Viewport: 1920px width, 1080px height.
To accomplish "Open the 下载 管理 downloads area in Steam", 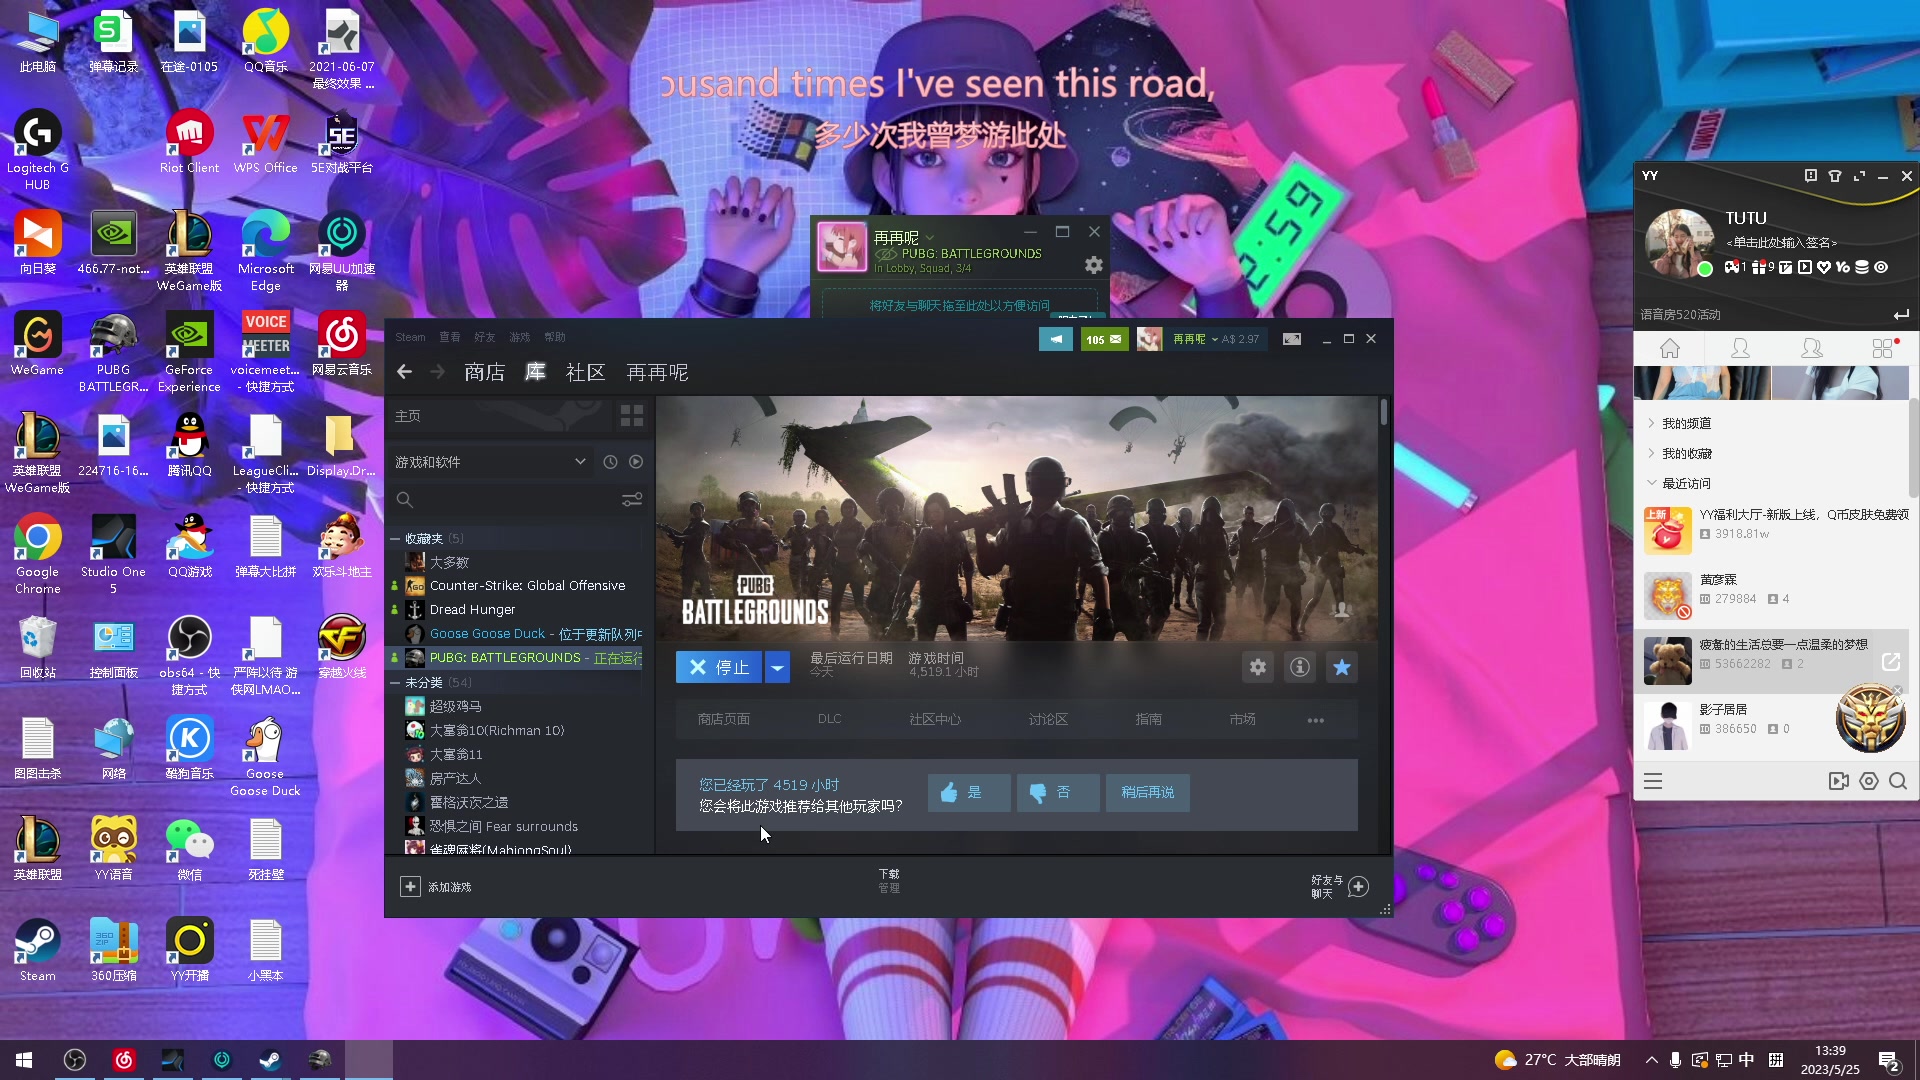I will (889, 881).
